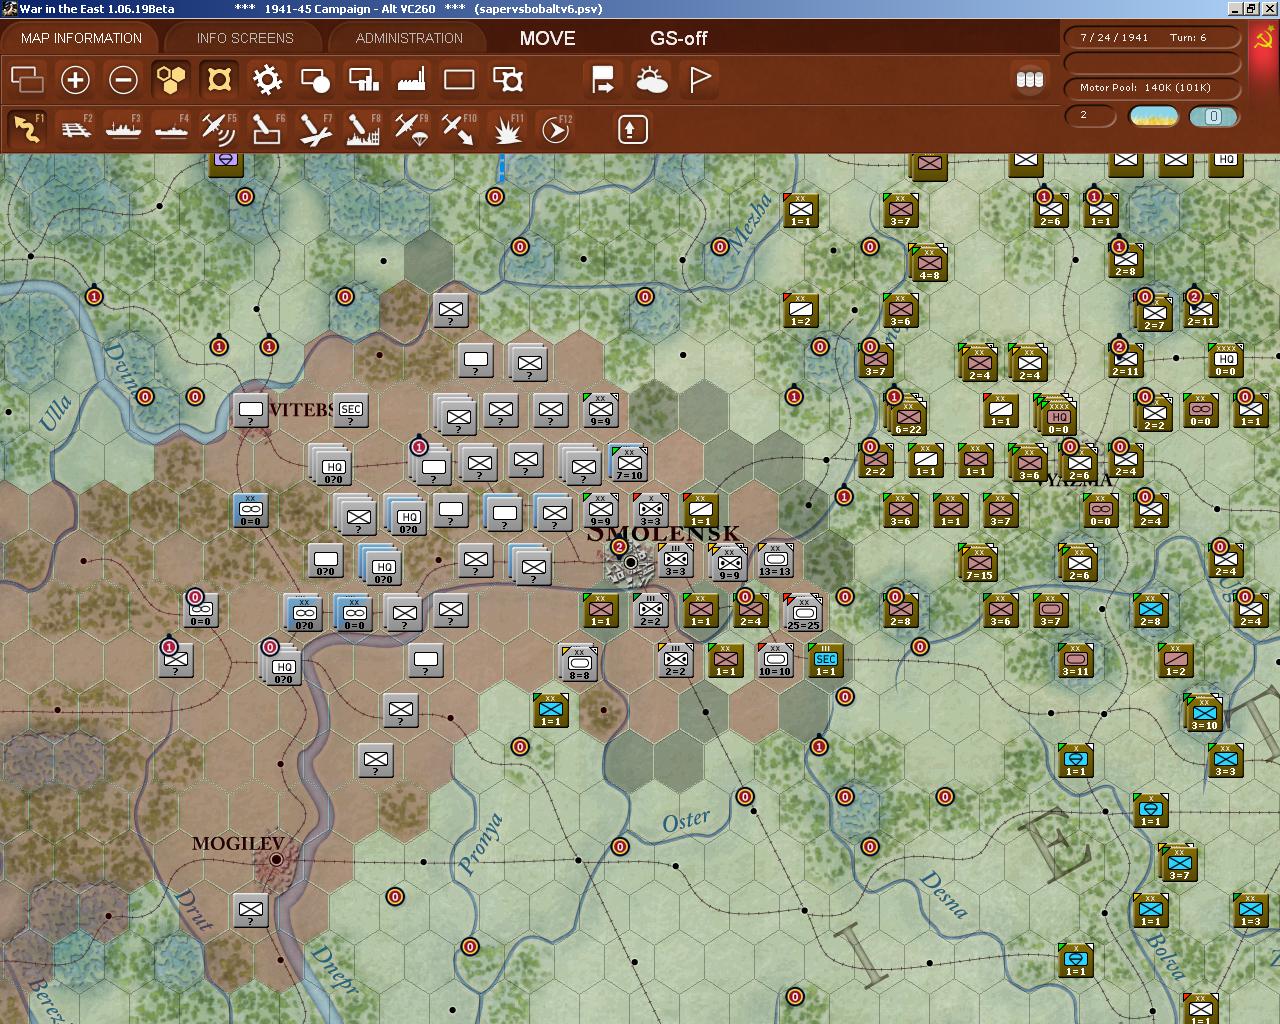This screenshot has height=1024, width=1280.
Task: Toggle the rectangle-with-circle overlay icon
Action: pyautogui.click(x=315, y=79)
